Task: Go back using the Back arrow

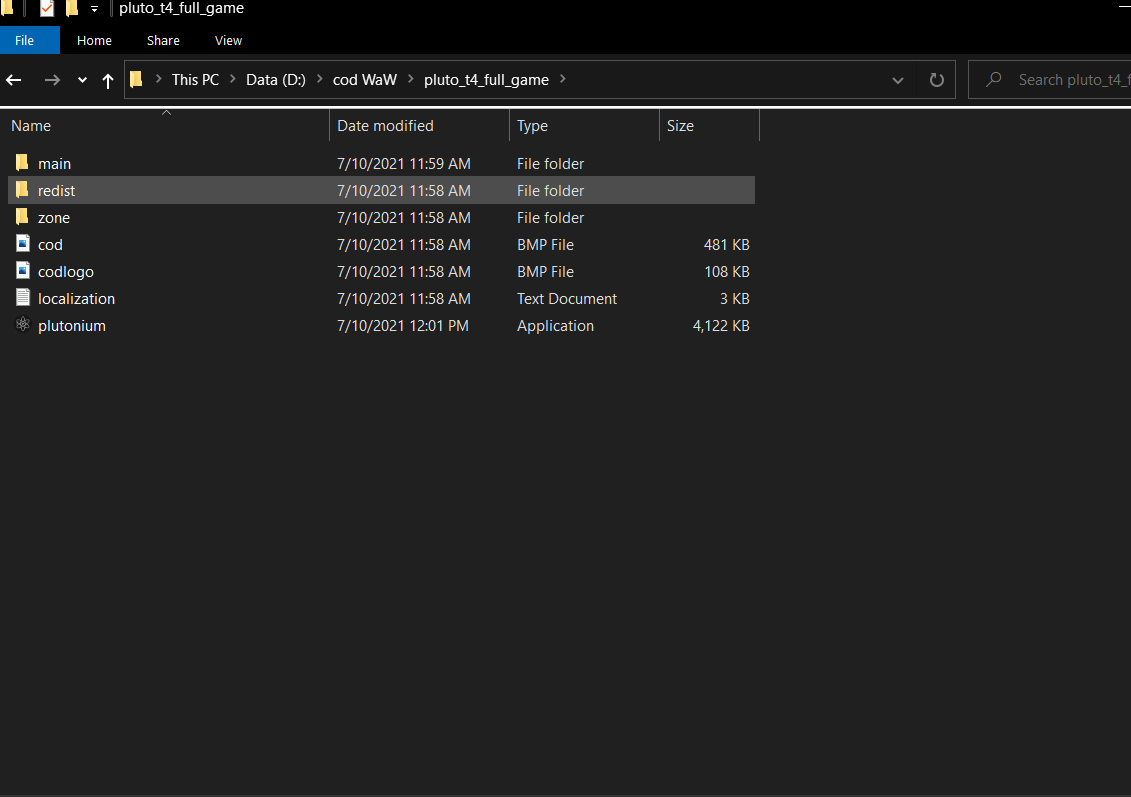Action: pyautogui.click(x=14, y=80)
